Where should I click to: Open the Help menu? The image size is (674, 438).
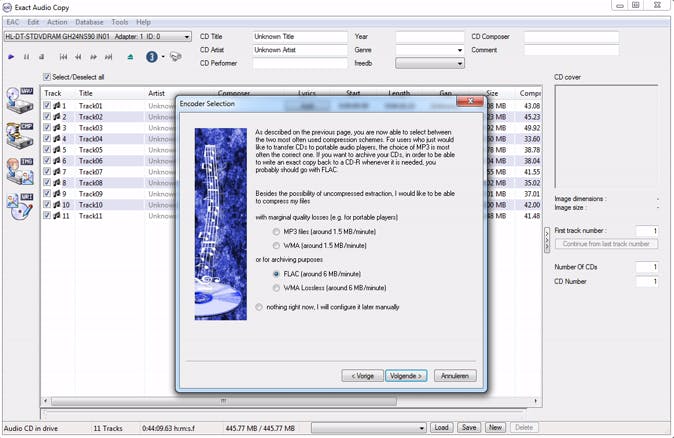[x=143, y=22]
